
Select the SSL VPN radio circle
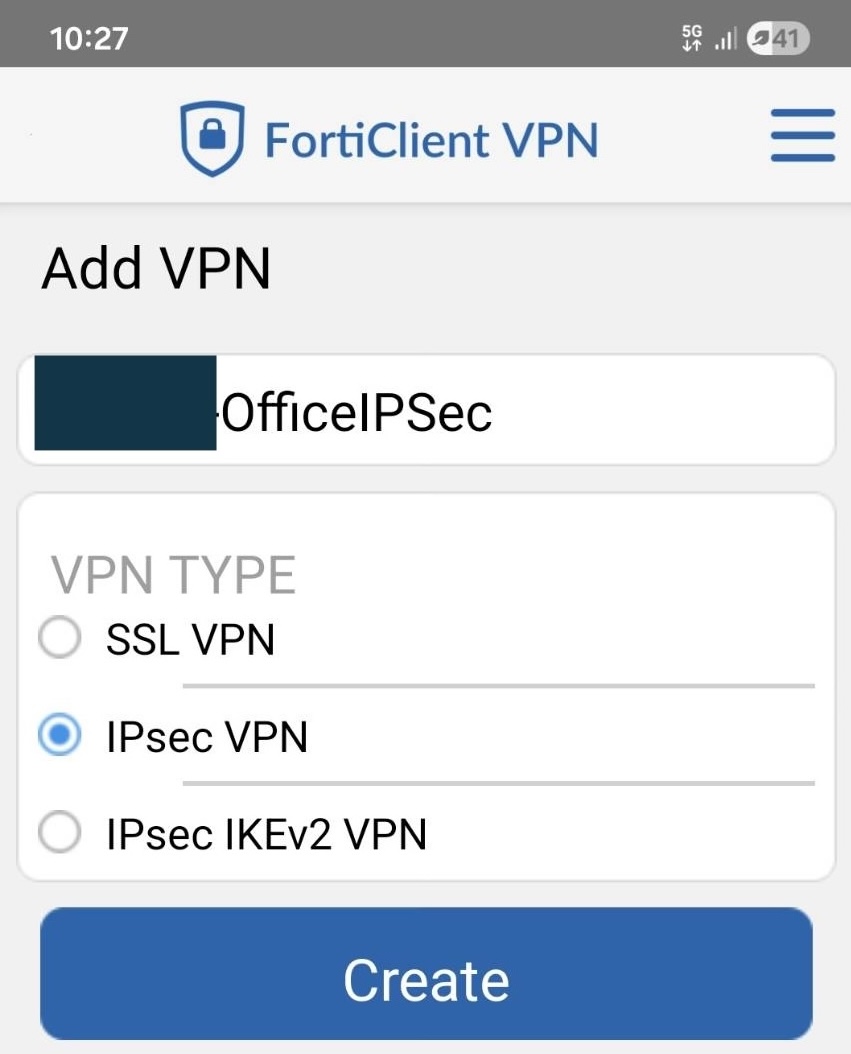tap(59, 639)
